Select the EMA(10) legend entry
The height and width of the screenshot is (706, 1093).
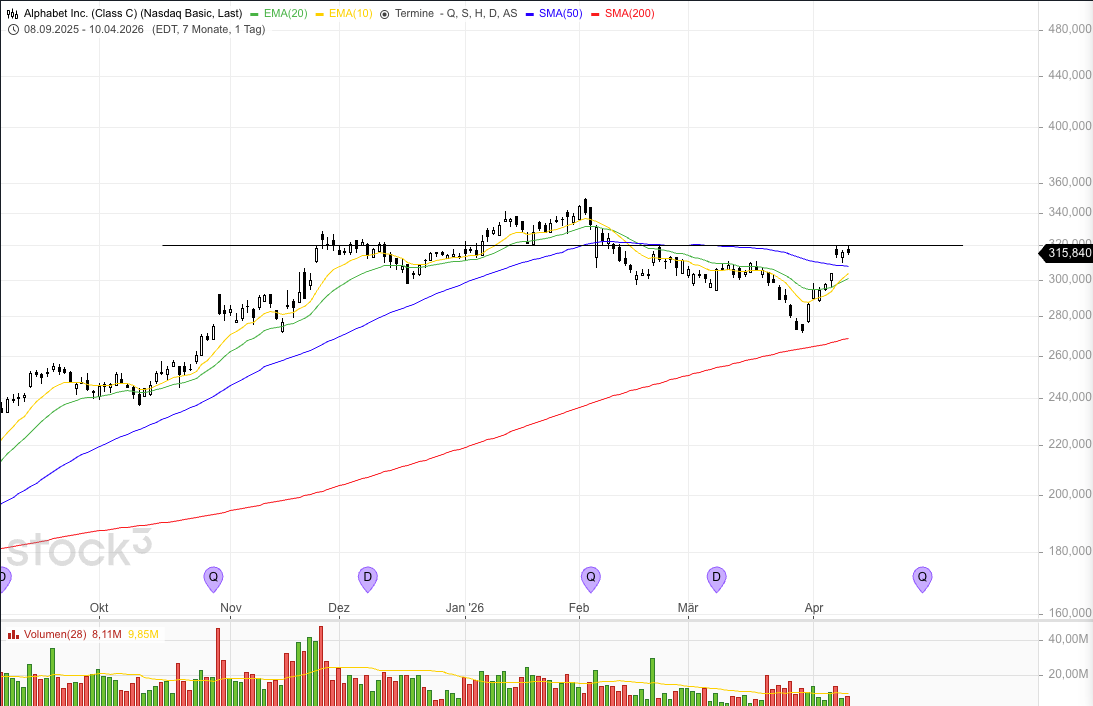coord(344,13)
